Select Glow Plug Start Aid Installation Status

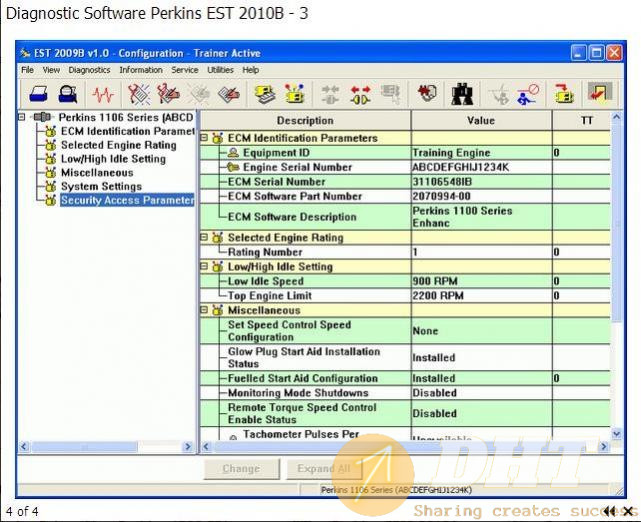pyautogui.click(x=405, y=358)
